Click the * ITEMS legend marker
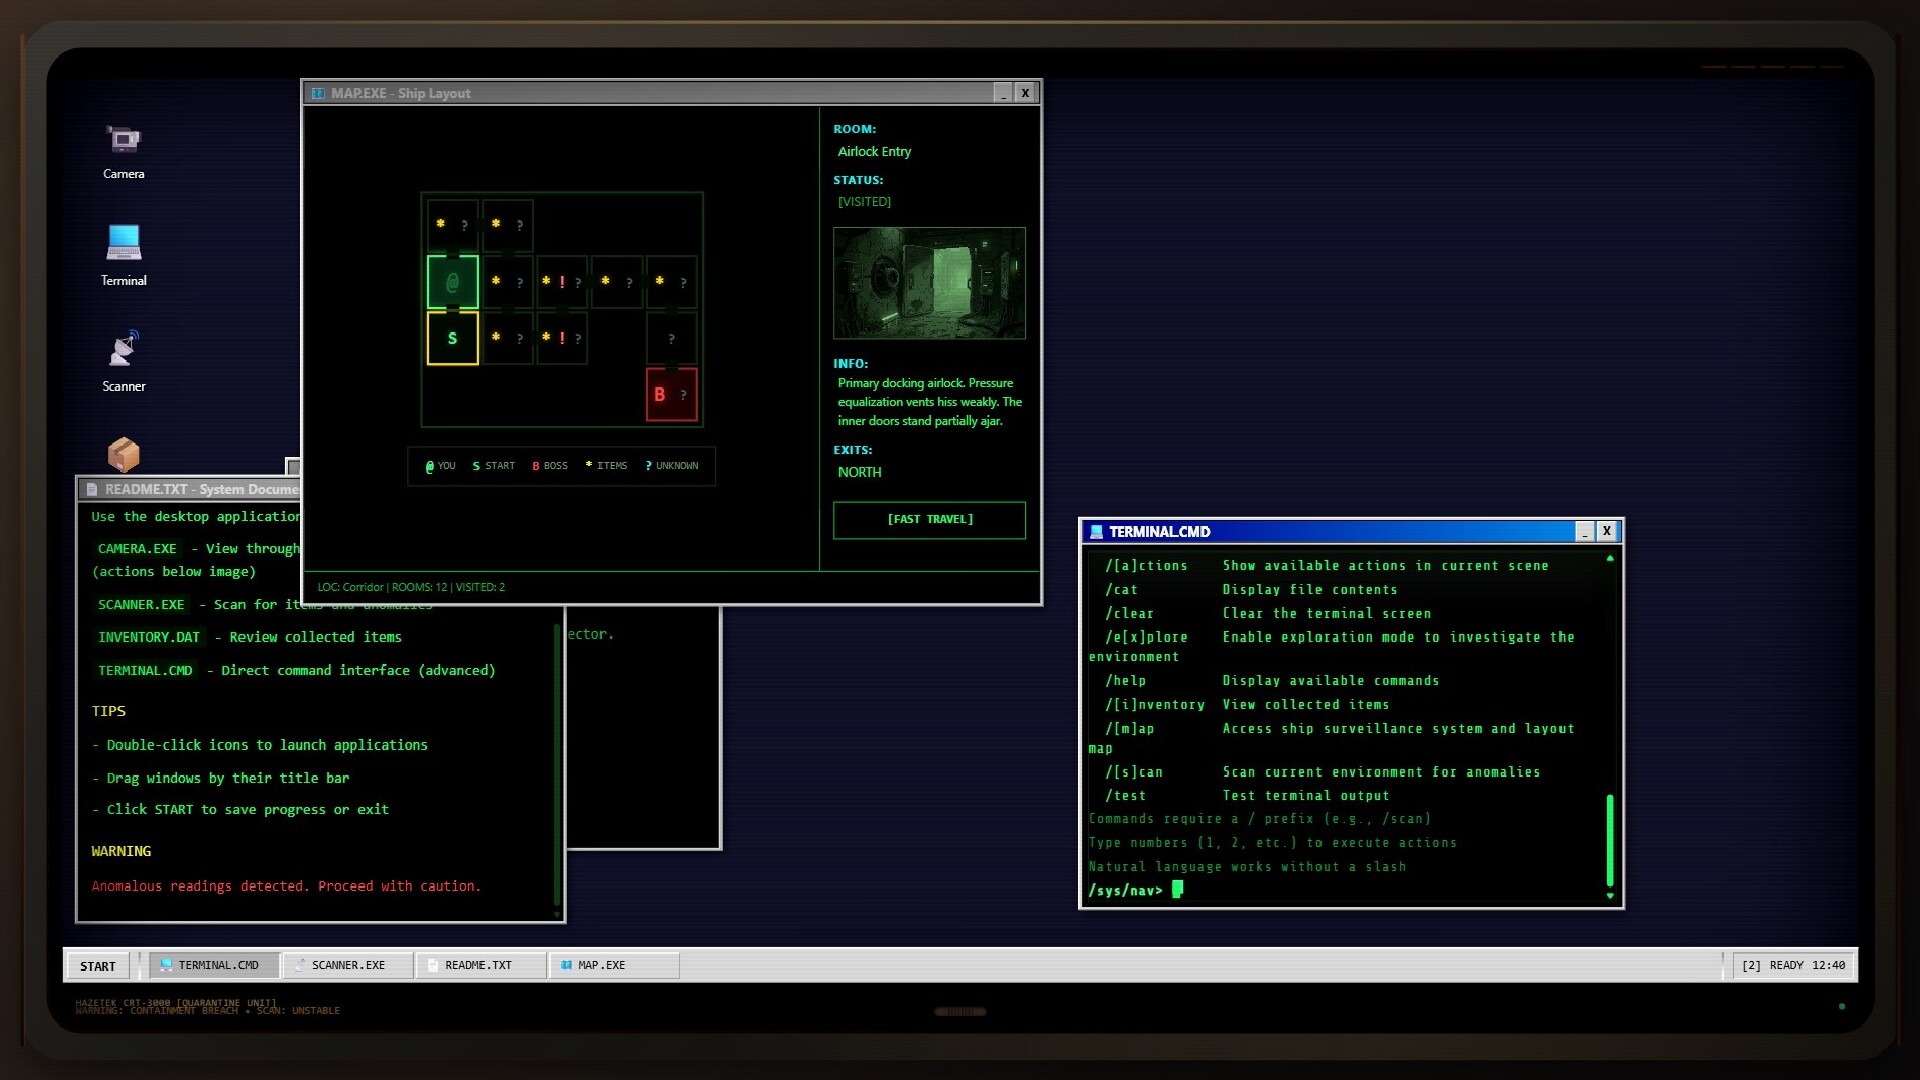This screenshot has width=1920, height=1080. 606,465
